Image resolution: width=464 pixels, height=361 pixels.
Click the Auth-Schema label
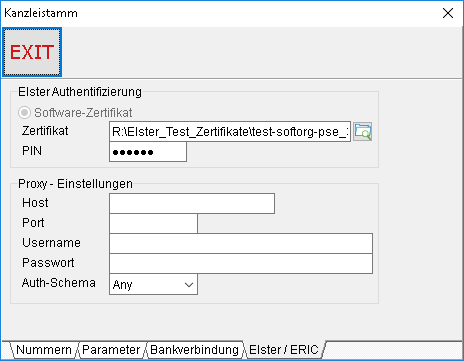pyautogui.click(x=59, y=283)
